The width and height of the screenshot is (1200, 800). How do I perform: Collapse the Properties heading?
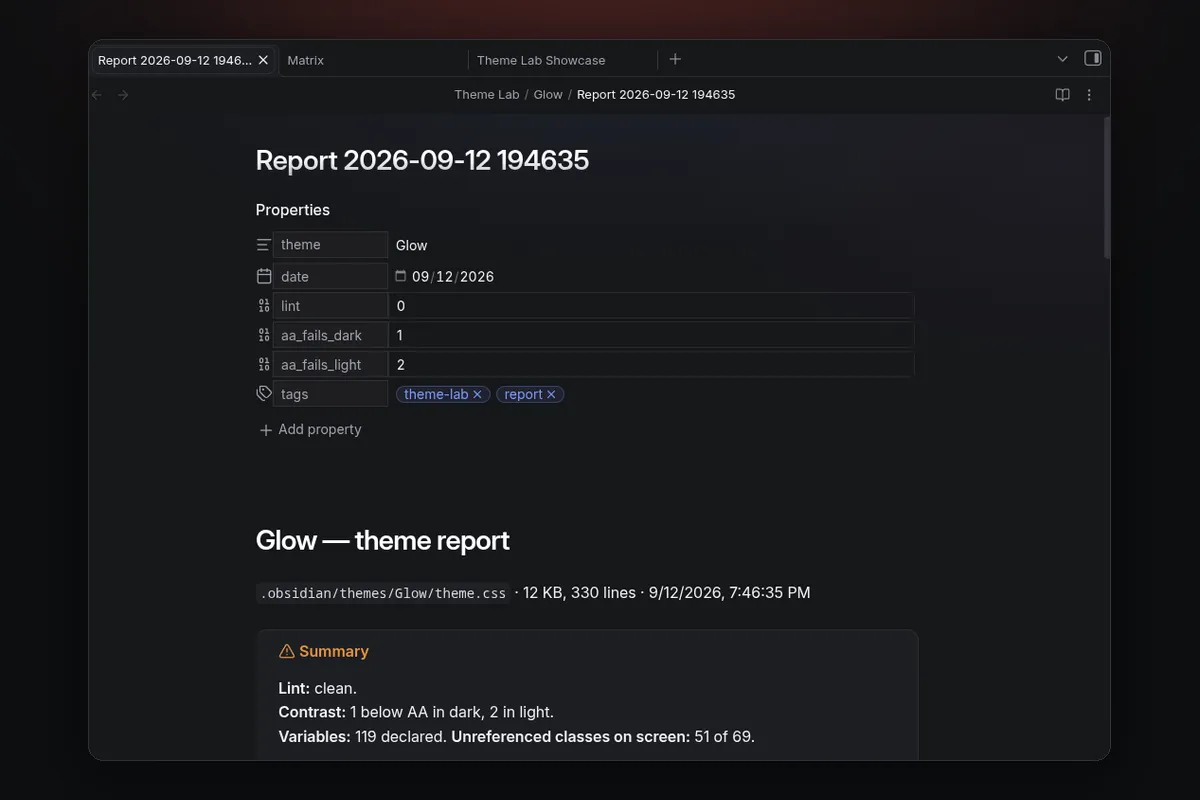[292, 210]
